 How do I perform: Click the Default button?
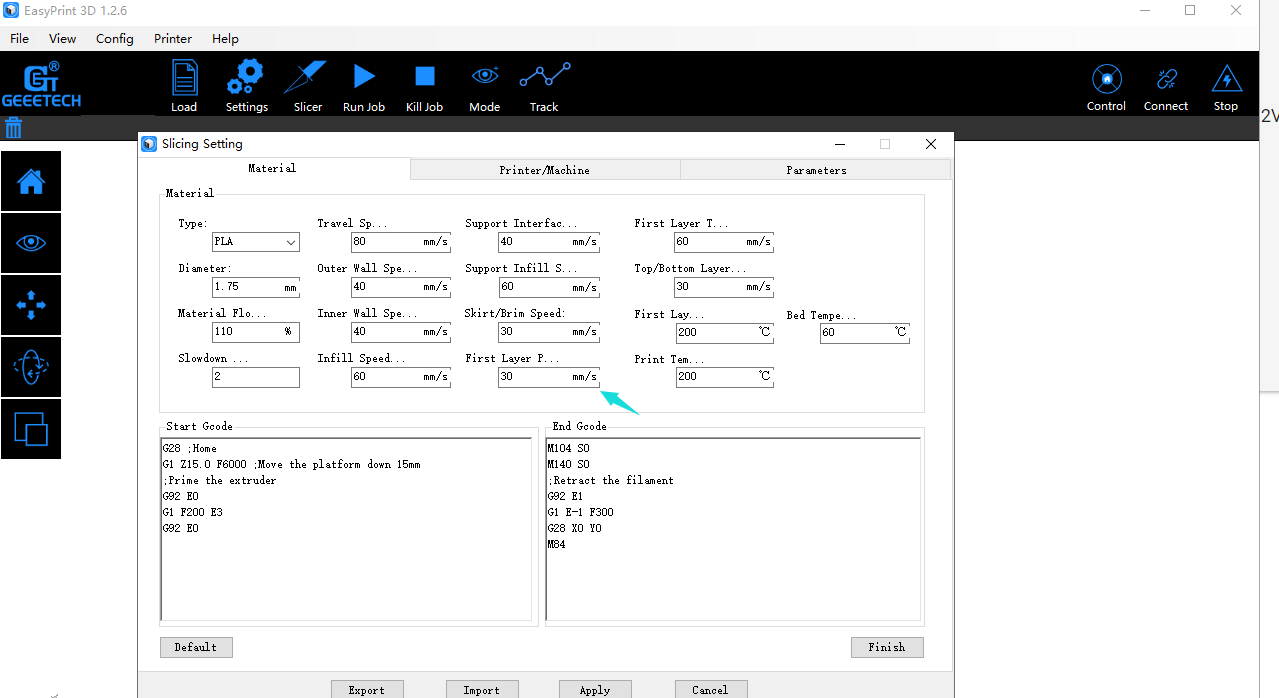click(196, 647)
